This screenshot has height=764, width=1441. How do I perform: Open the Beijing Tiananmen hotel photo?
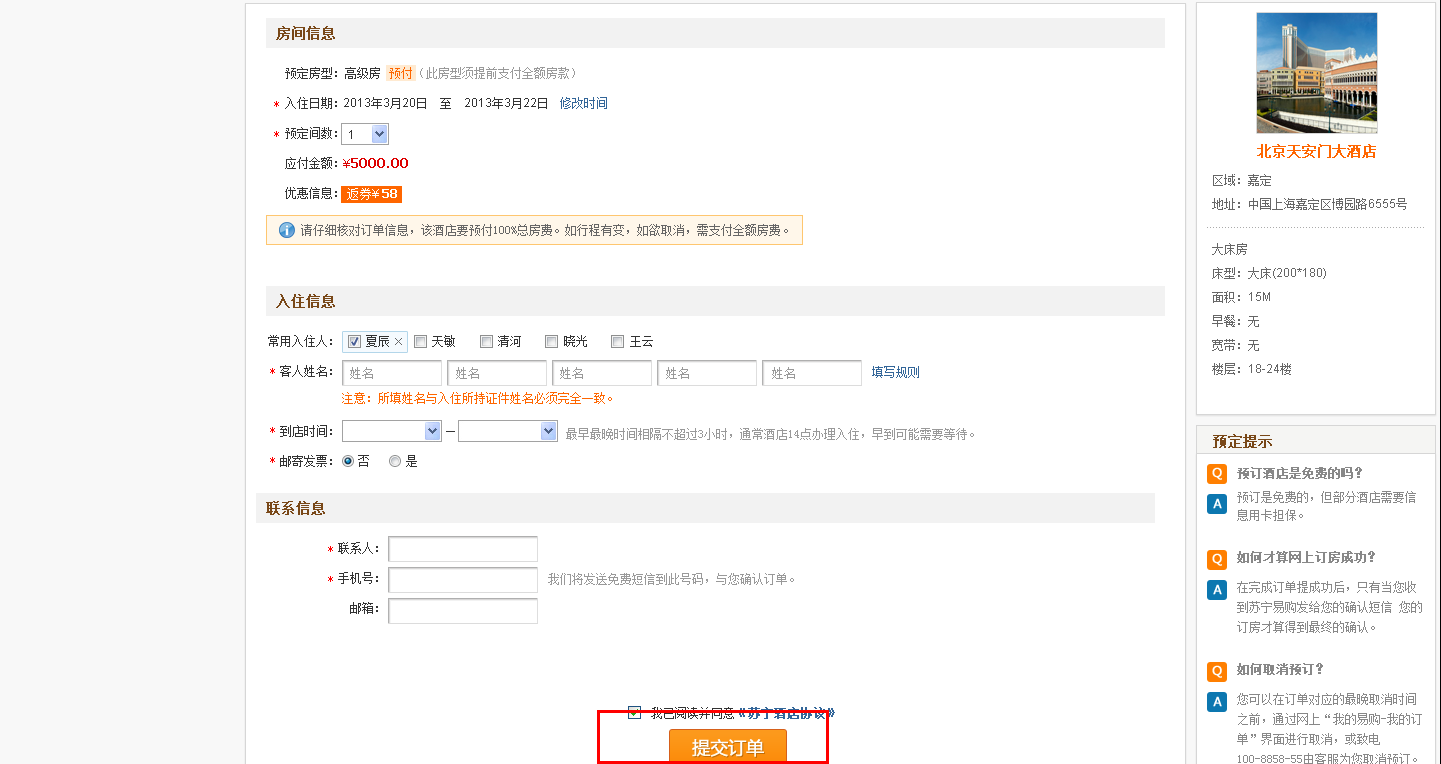click(x=1316, y=73)
